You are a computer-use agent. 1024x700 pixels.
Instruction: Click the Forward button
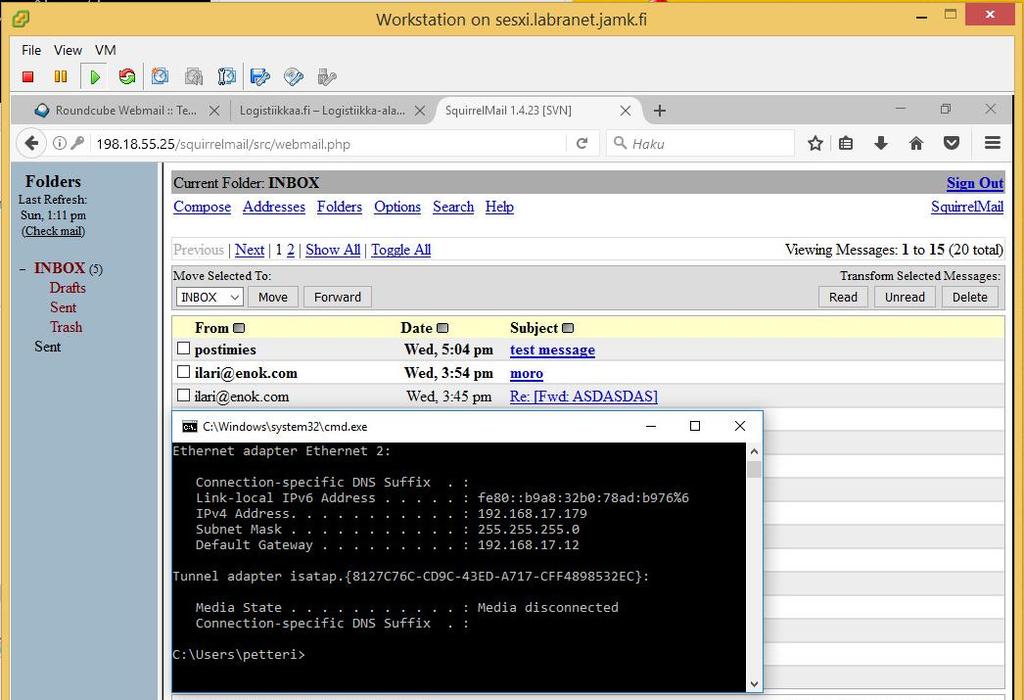337,297
